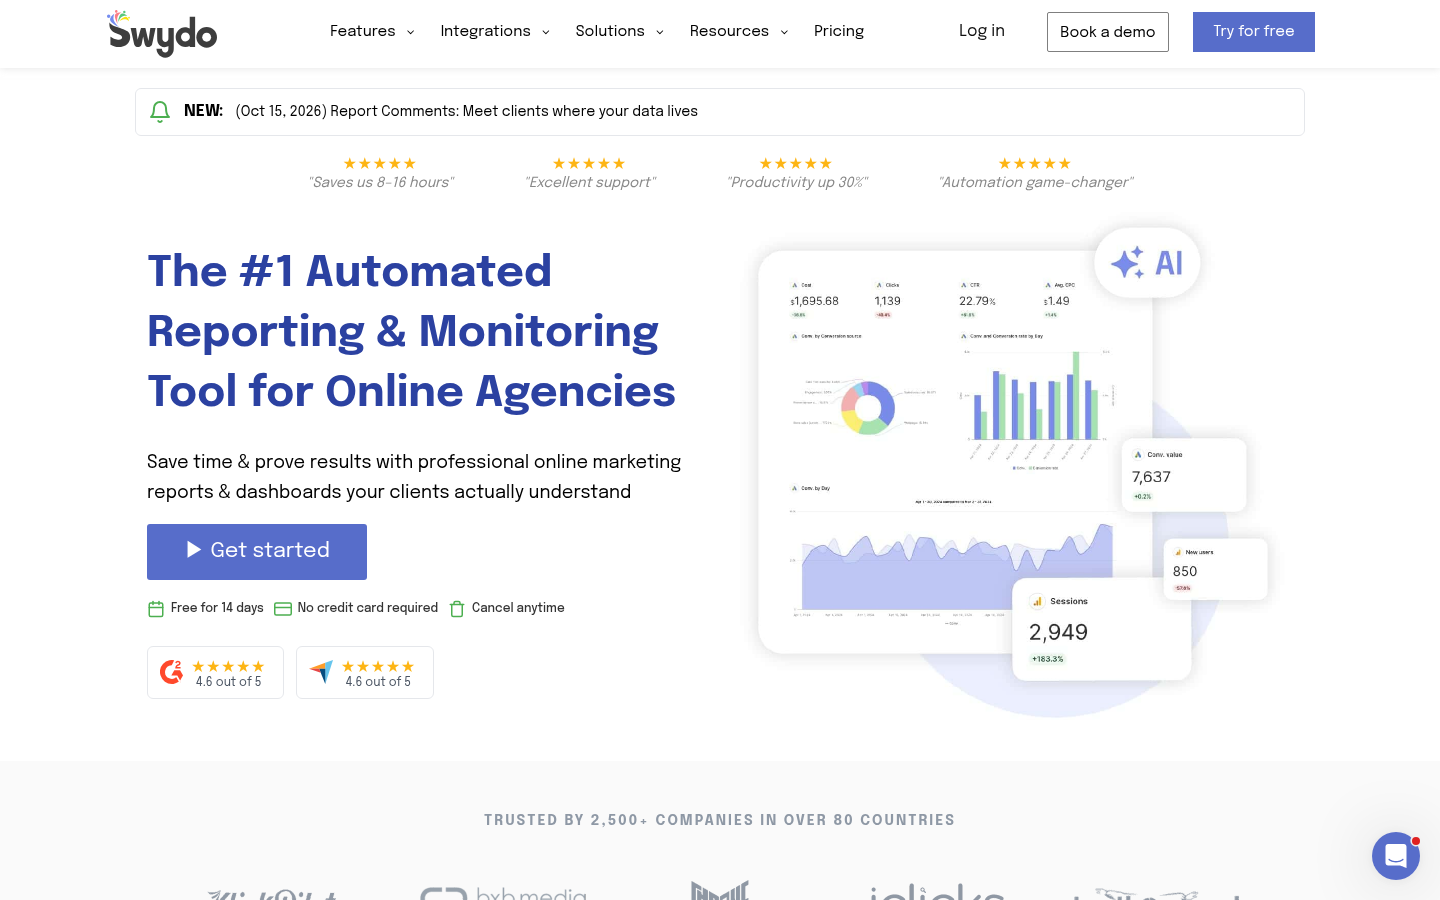Expand the Solutions dropdown menu
The image size is (1440, 900).
click(620, 31)
